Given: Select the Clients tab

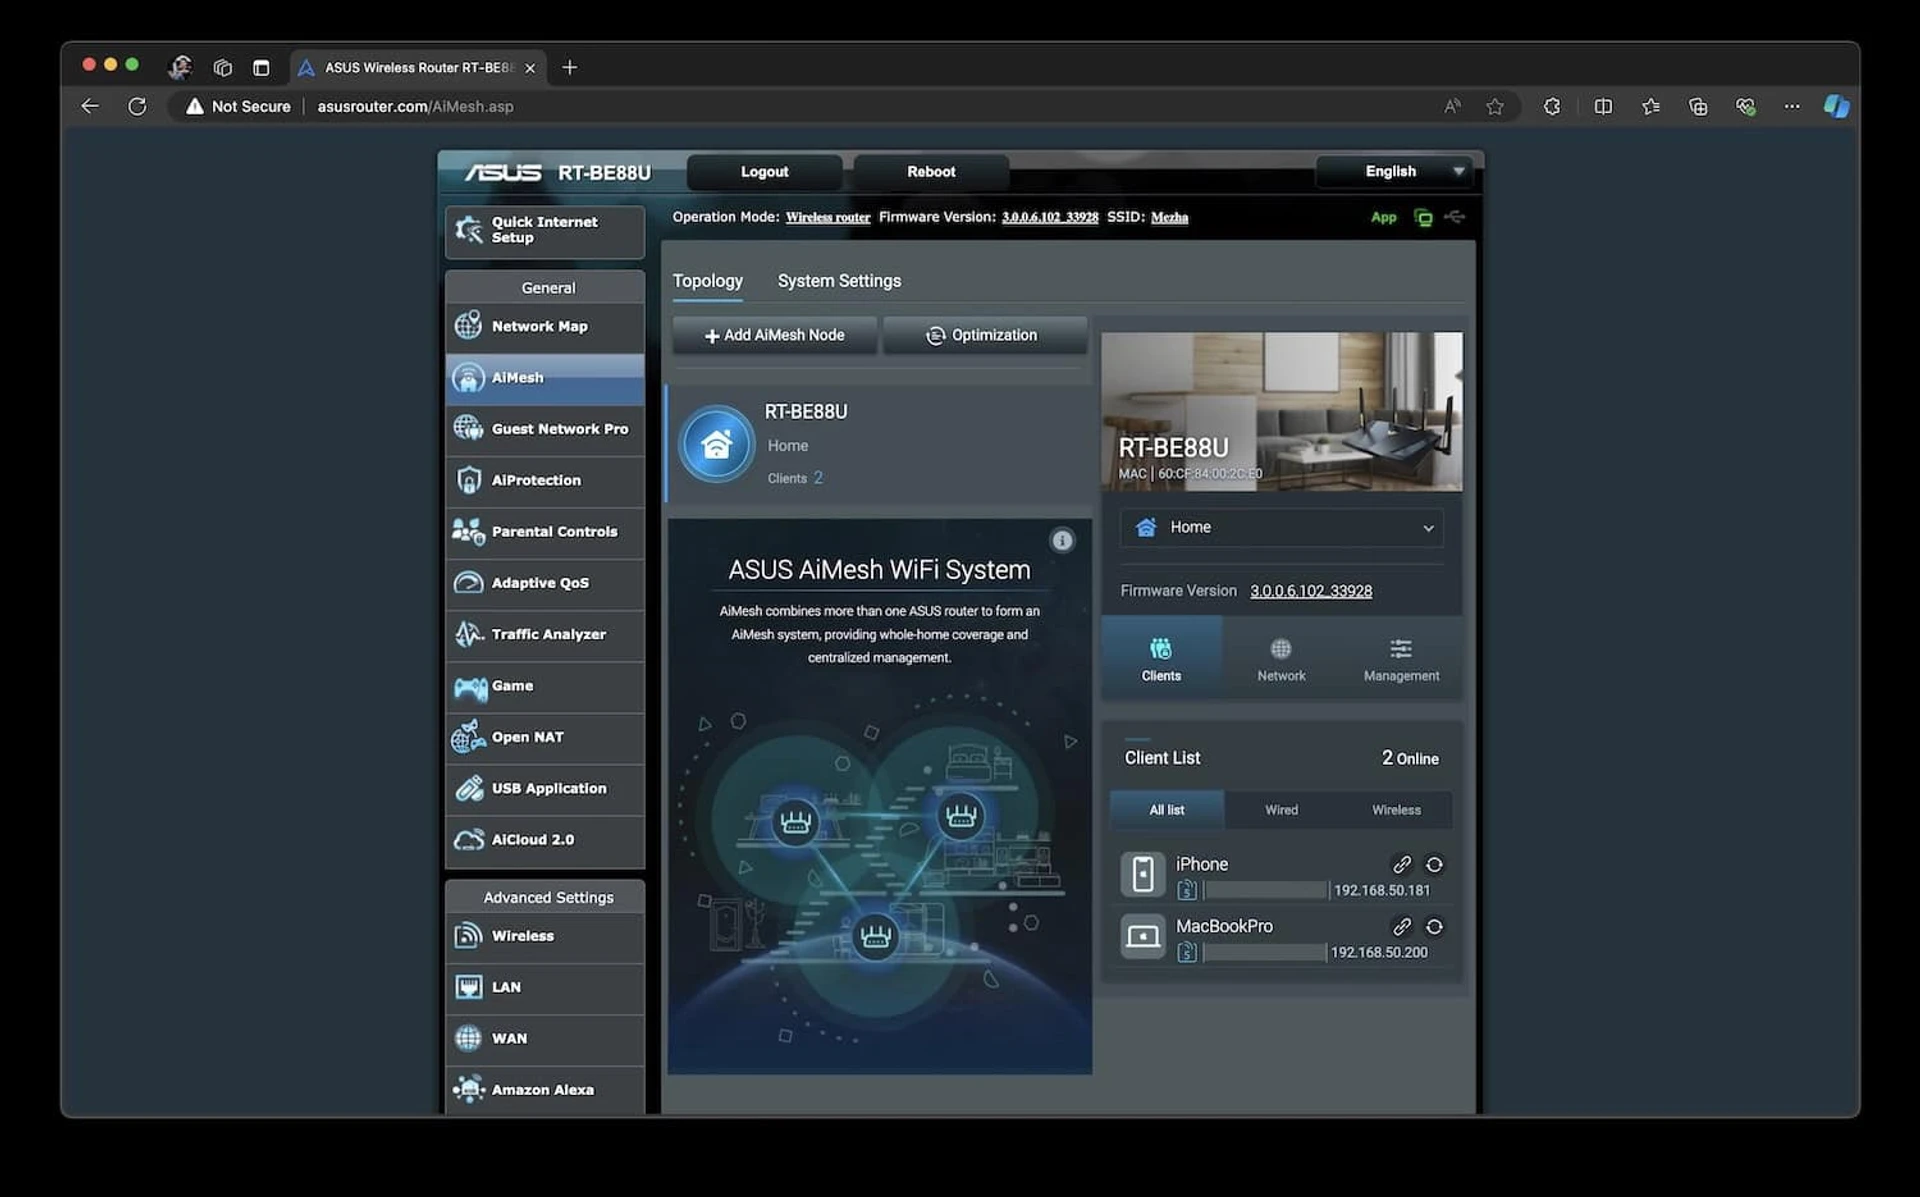Looking at the screenshot, I should tap(1162, 660).
